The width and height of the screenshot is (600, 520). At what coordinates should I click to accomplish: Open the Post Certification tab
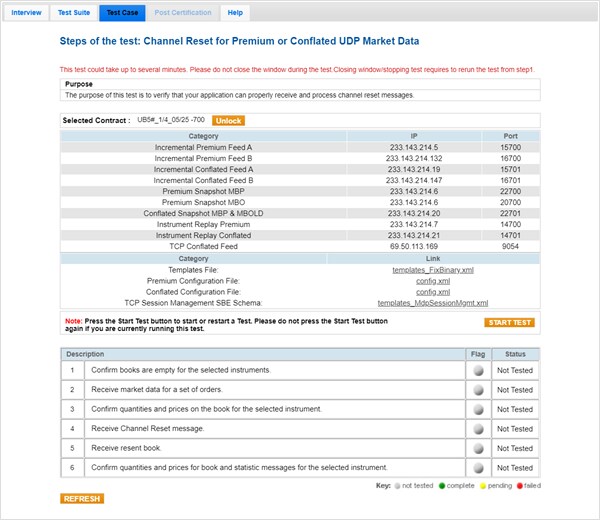[x=183, y=13]
